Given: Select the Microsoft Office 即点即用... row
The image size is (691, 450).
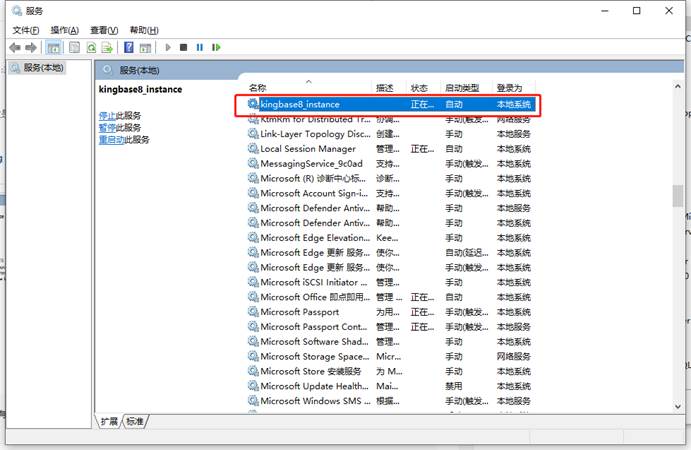Looking at the screenshot, I should pyautogui.click(x=390, y=297).
